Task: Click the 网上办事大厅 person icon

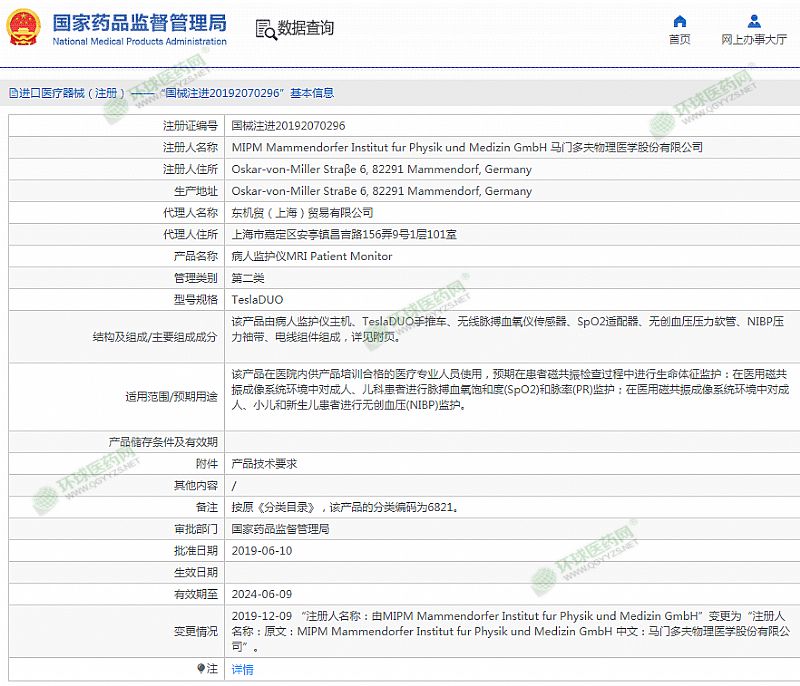Action: (x=753, y=21)
